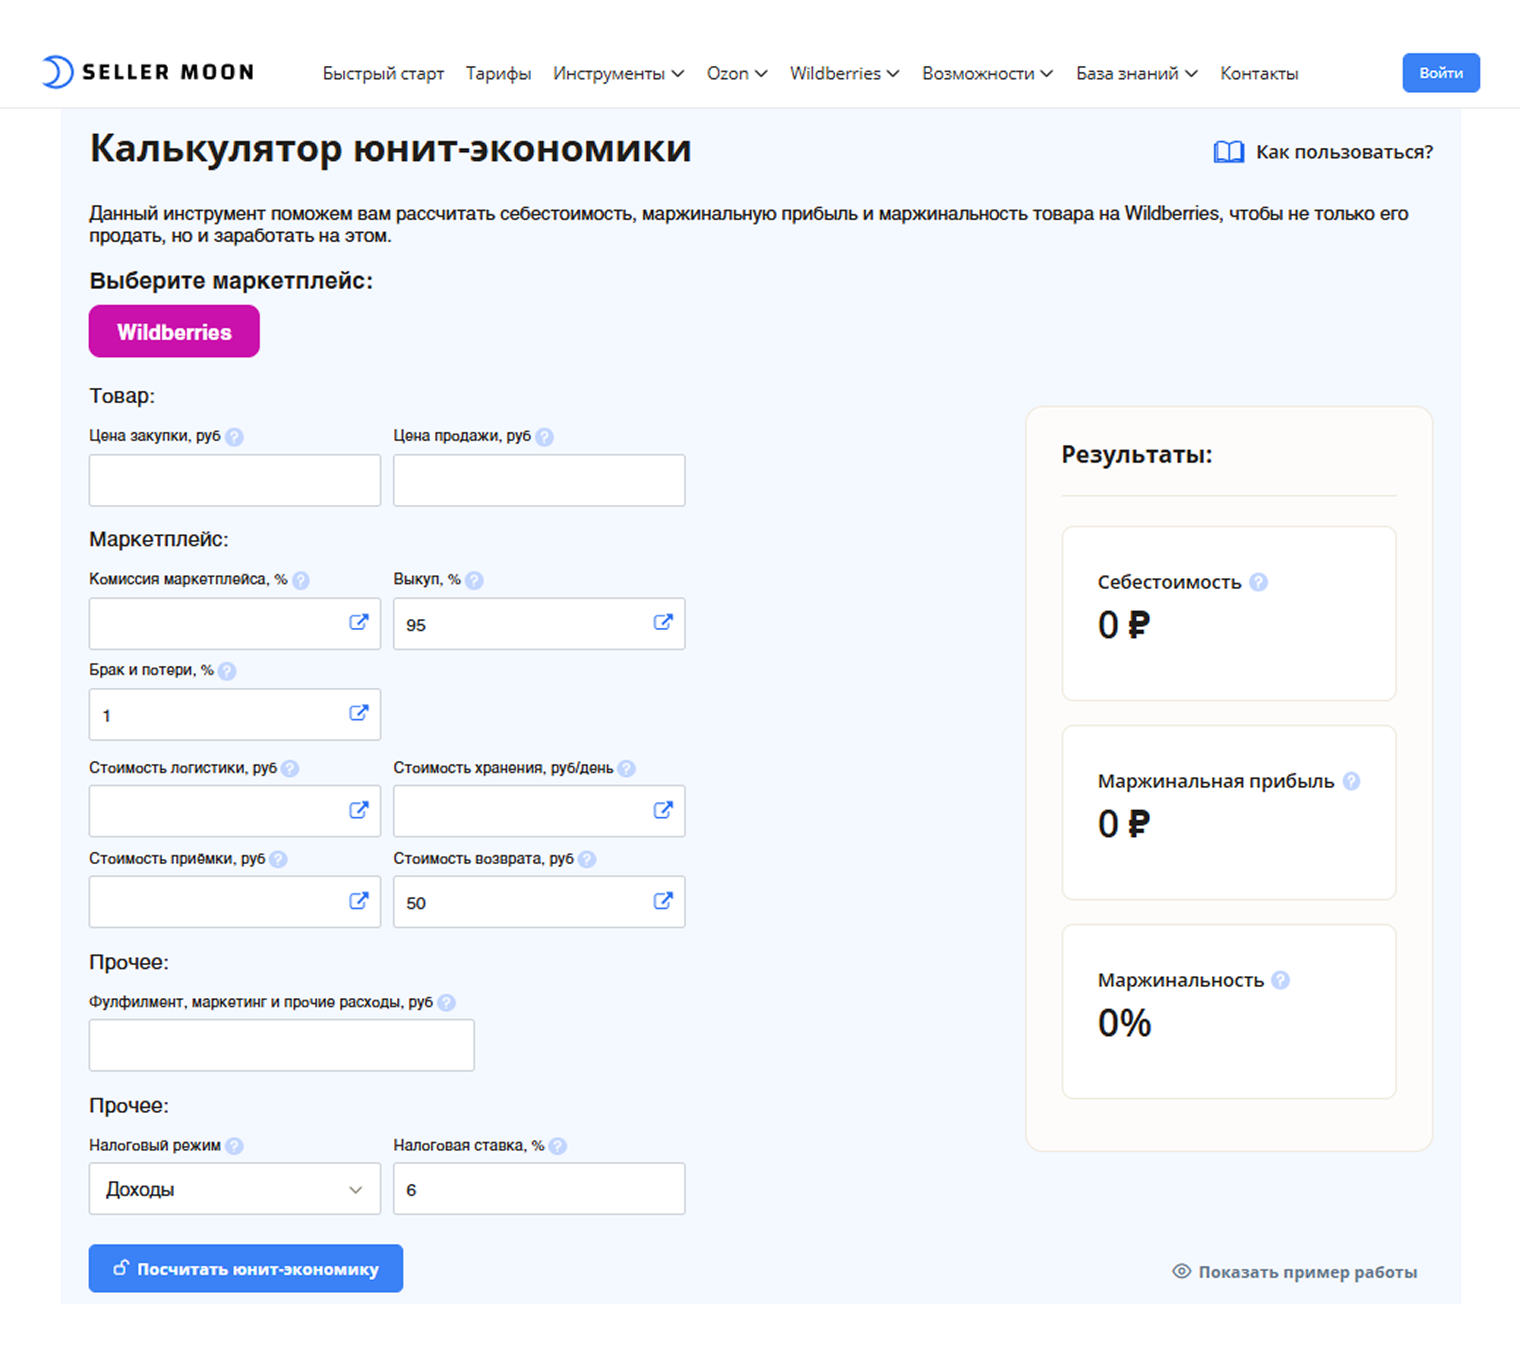Click the Выберите маркетплейс: label
Screen dimensions: 1520x1352
tap(231, 281)
